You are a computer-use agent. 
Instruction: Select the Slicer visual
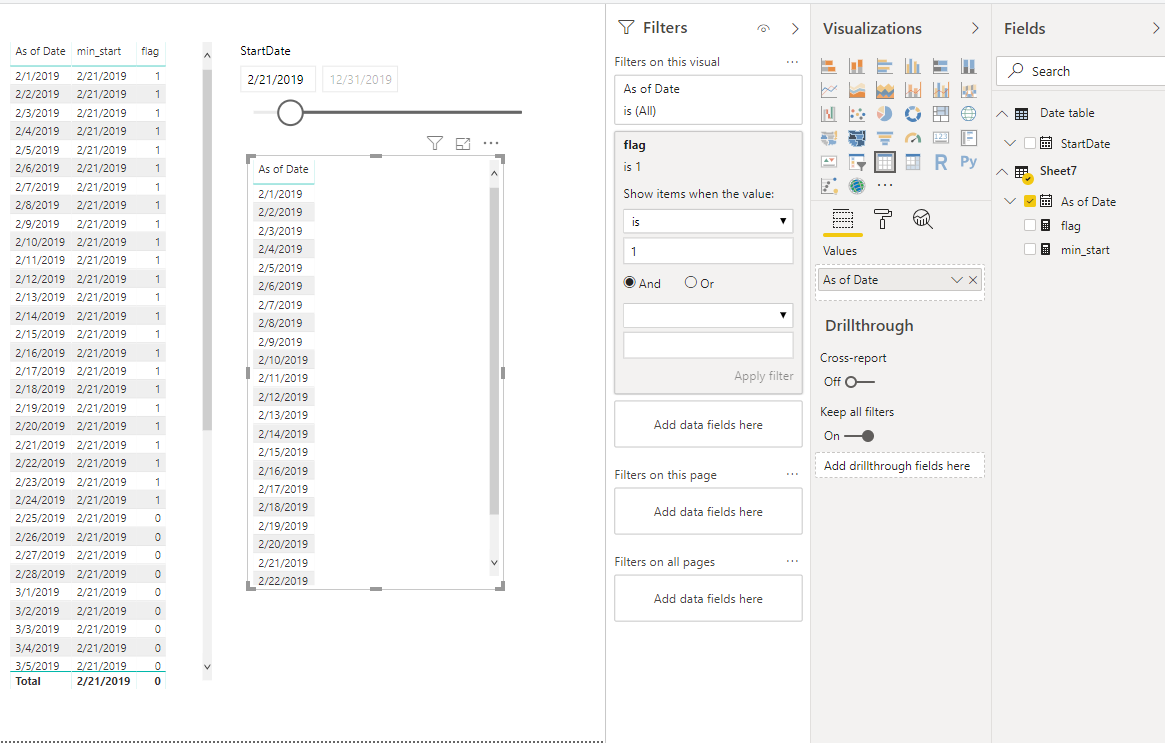(857, 161)
